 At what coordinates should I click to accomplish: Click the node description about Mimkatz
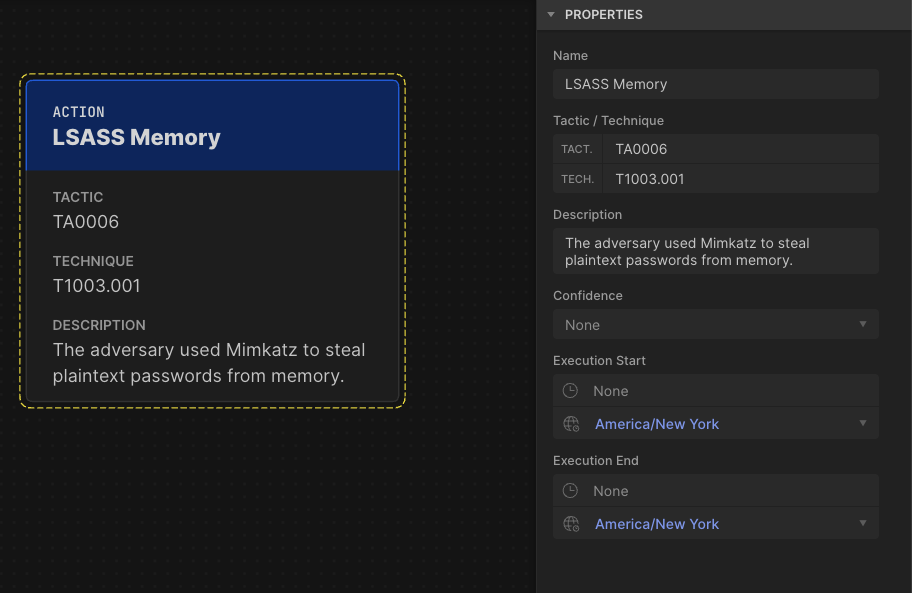pyautogui.click(x=209, y=363)
